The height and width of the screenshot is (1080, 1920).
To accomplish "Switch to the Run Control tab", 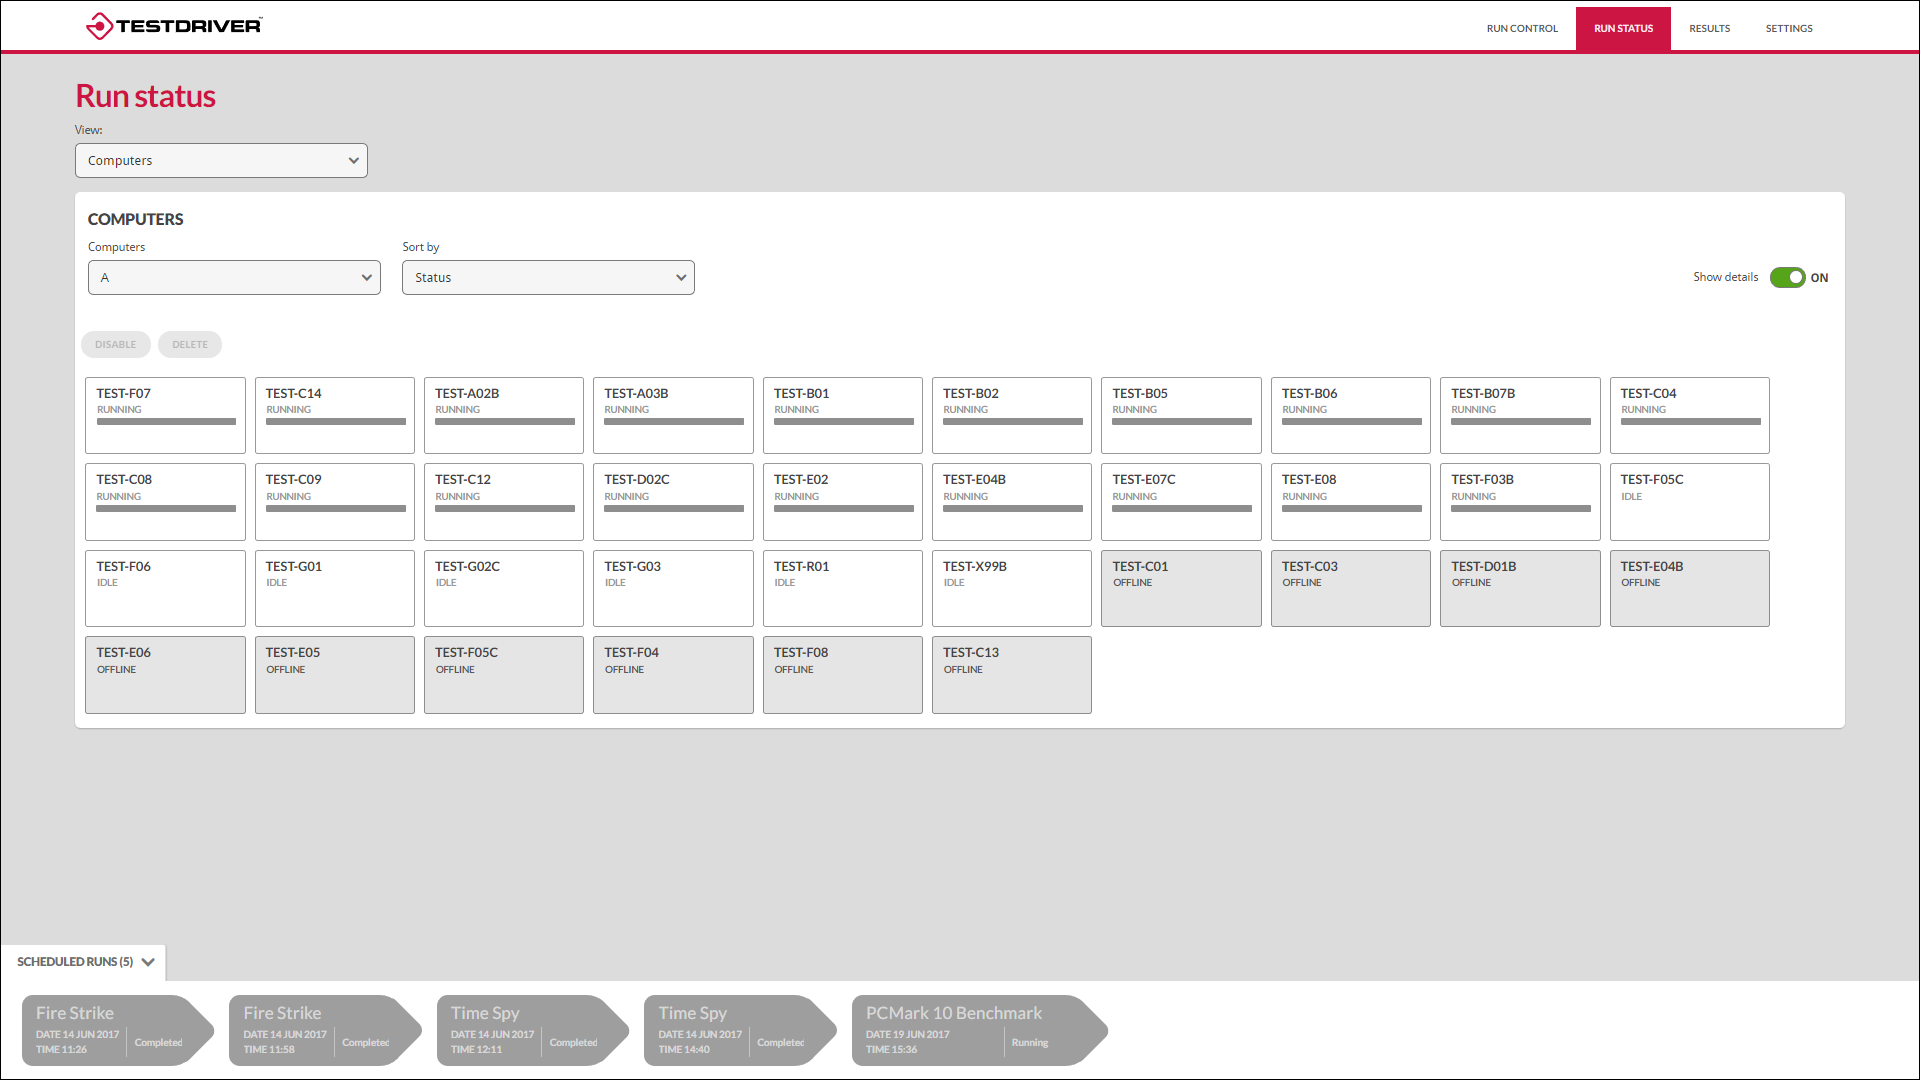I will click(x=1521, y=29).
